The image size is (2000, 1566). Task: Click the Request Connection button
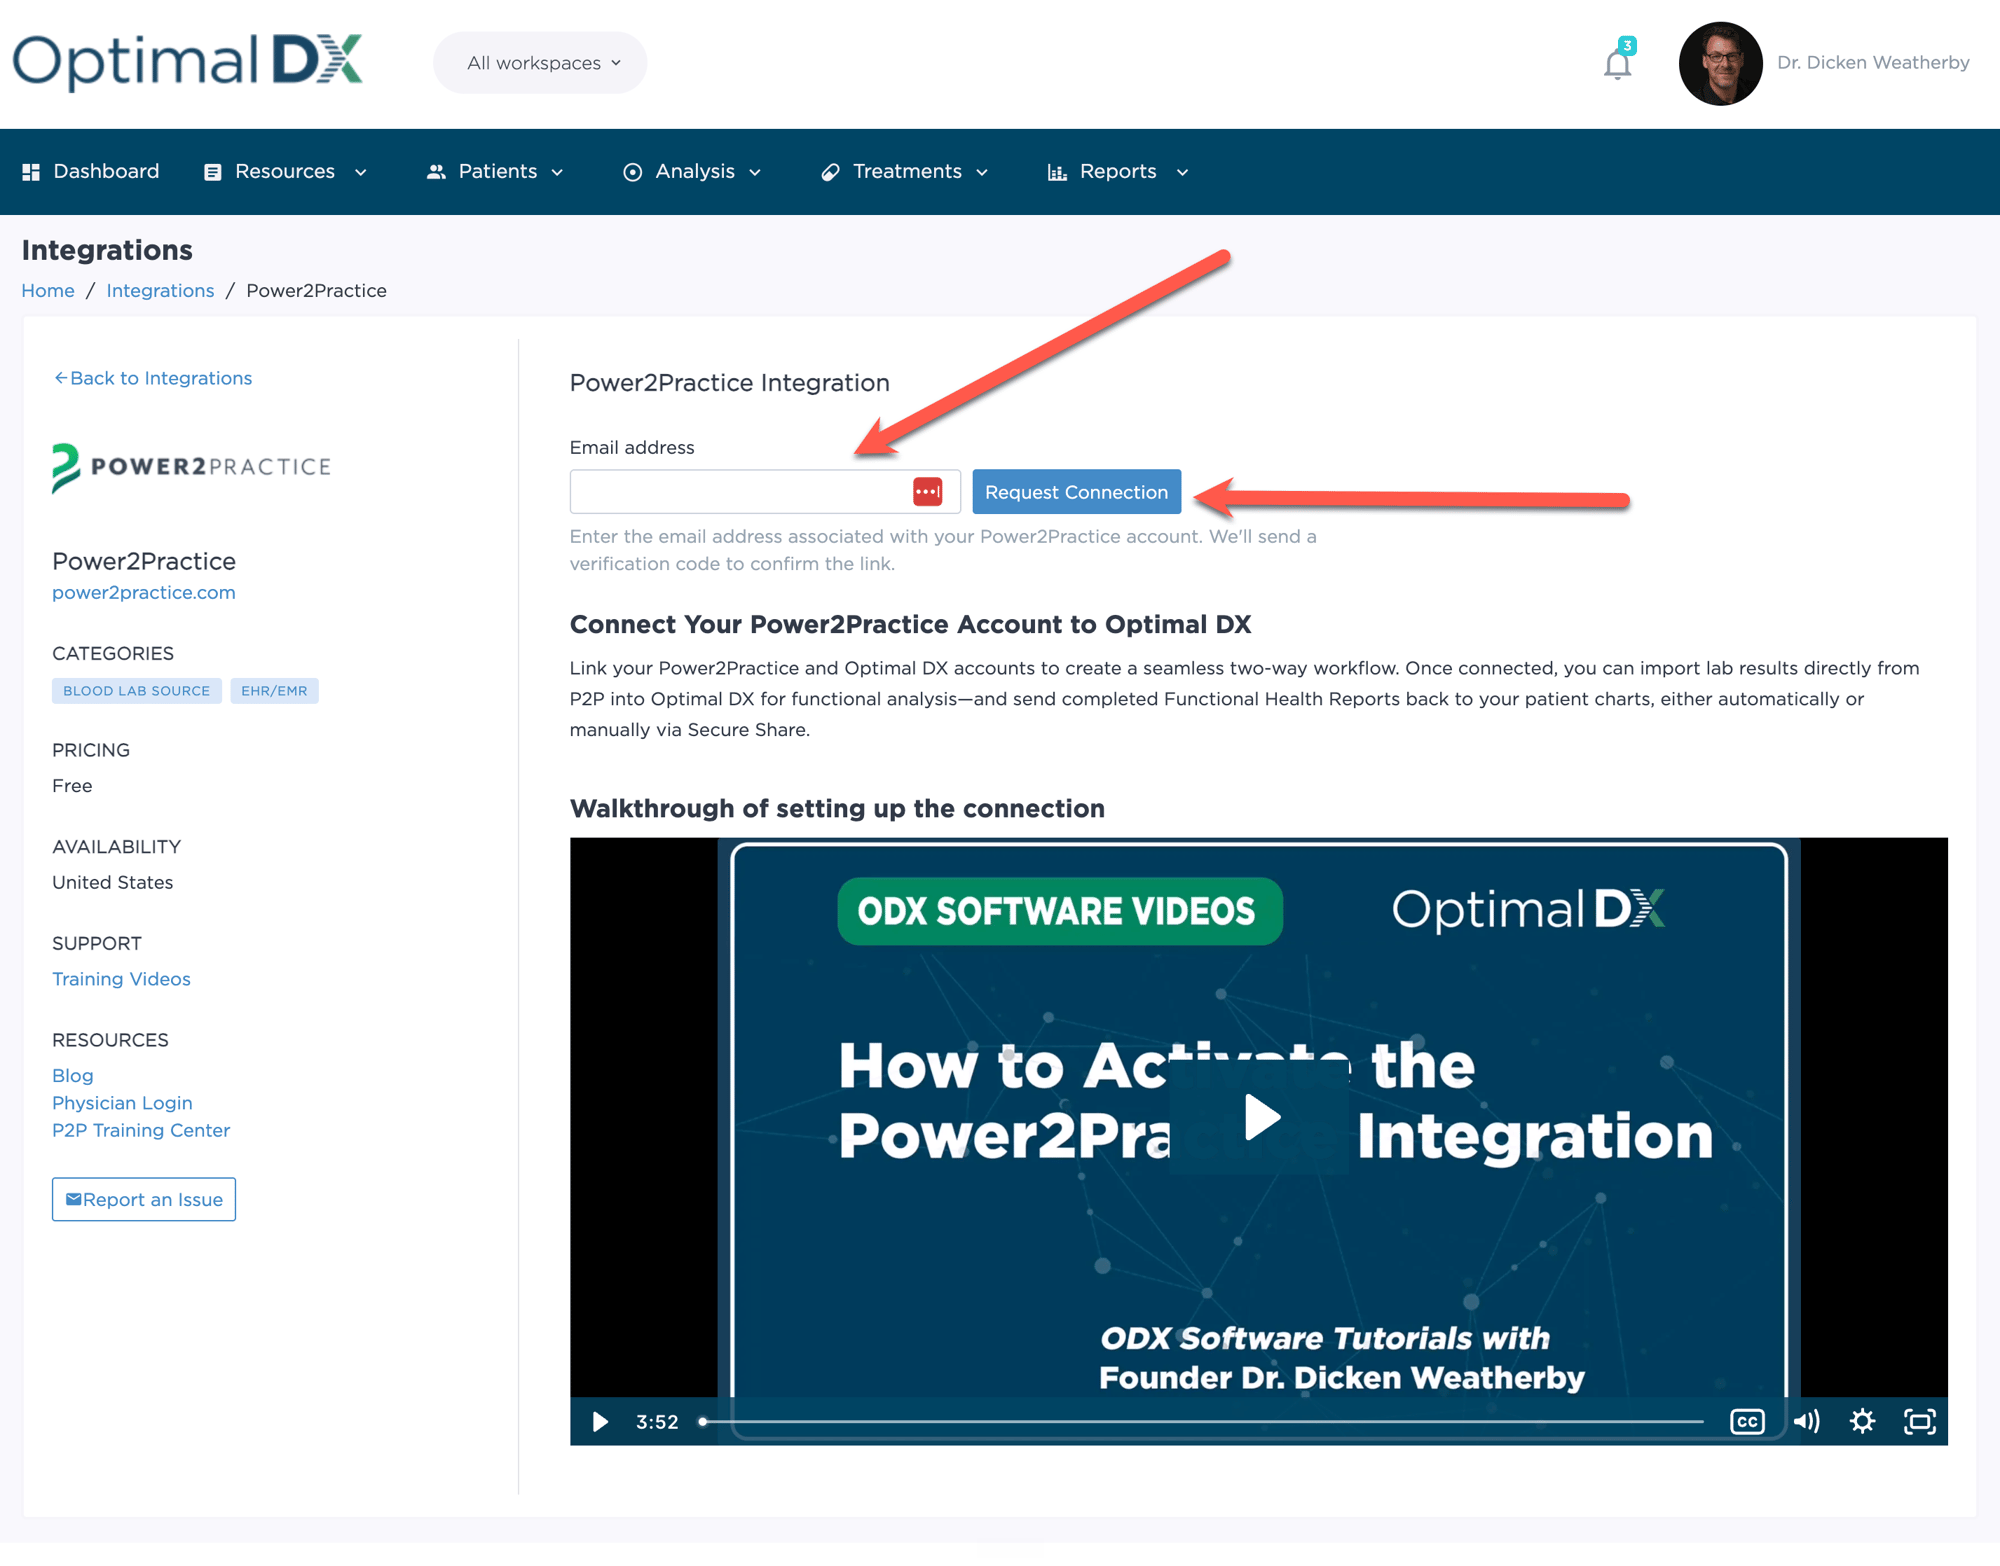[x=1076, y=492]
